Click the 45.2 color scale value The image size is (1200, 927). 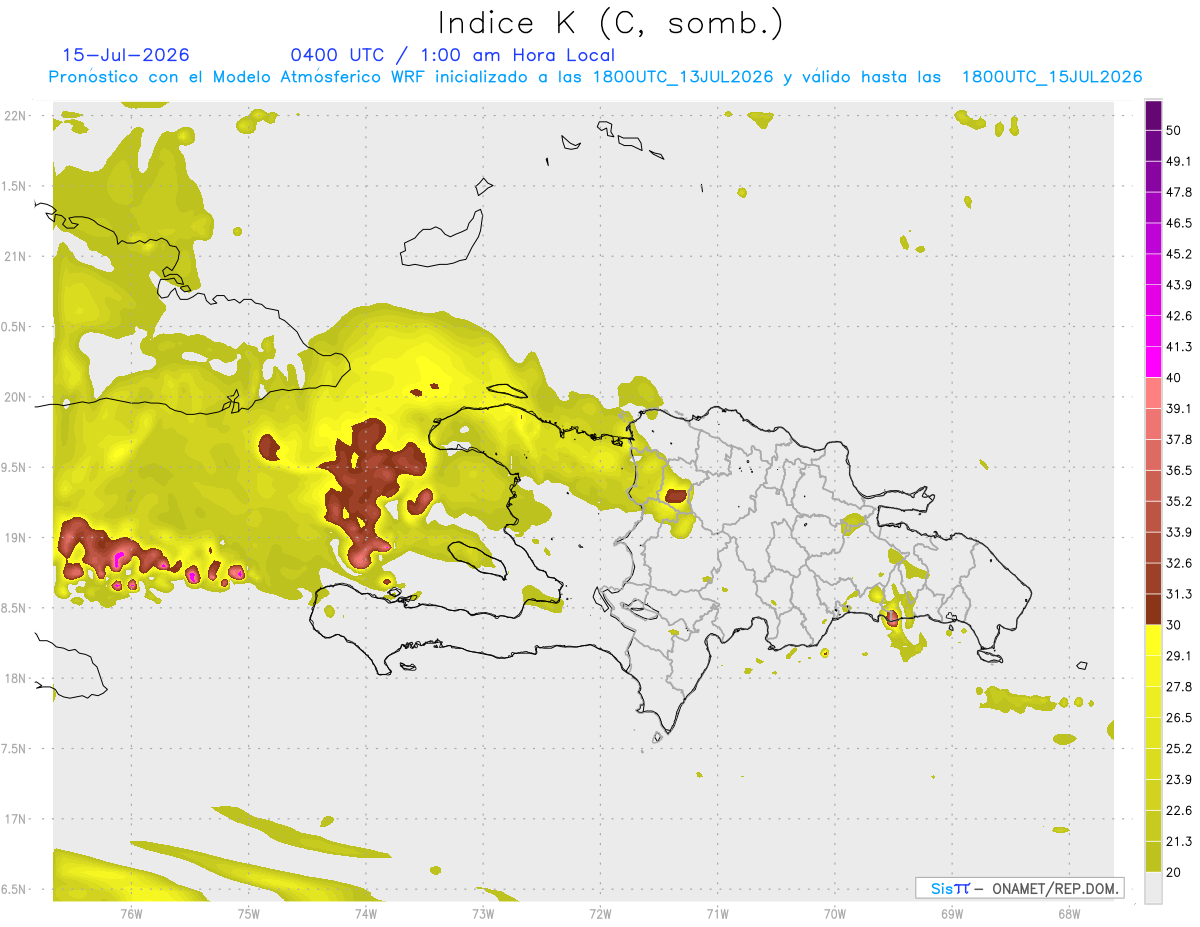click(x=1179, y=254)
